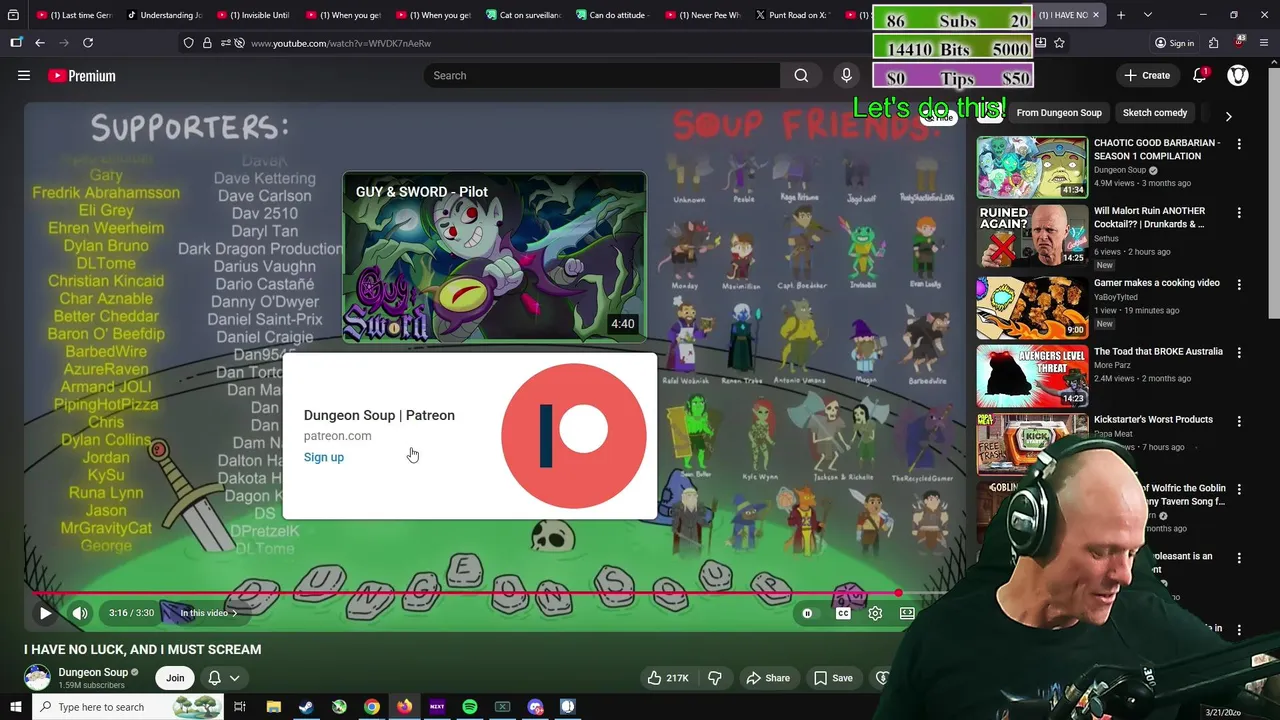The width and height of the screenshot is (1280, 720).
Task: Open Firefox from the taskbar
Action: (404, 707)
